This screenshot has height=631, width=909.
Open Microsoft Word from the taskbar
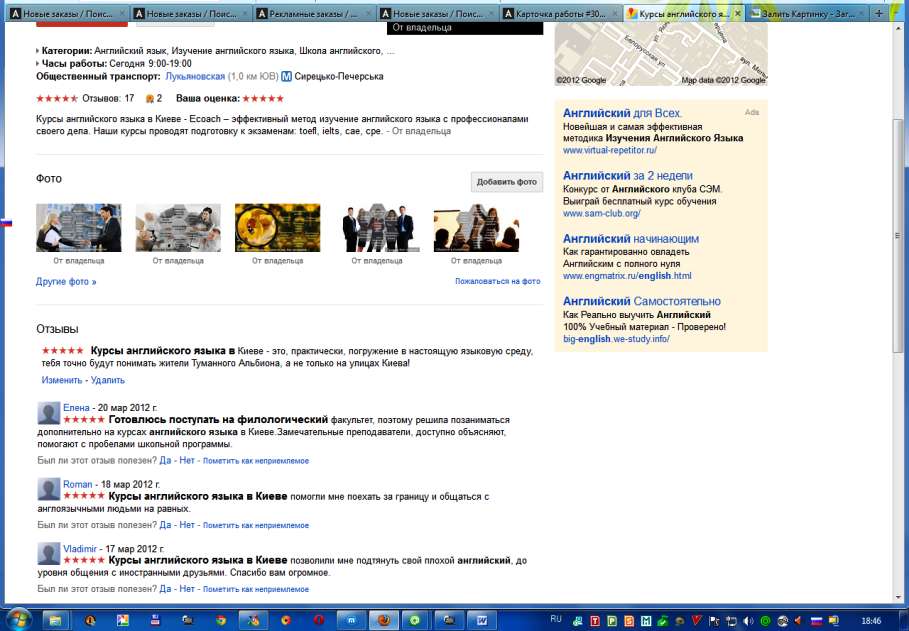[x=482, y=620]
